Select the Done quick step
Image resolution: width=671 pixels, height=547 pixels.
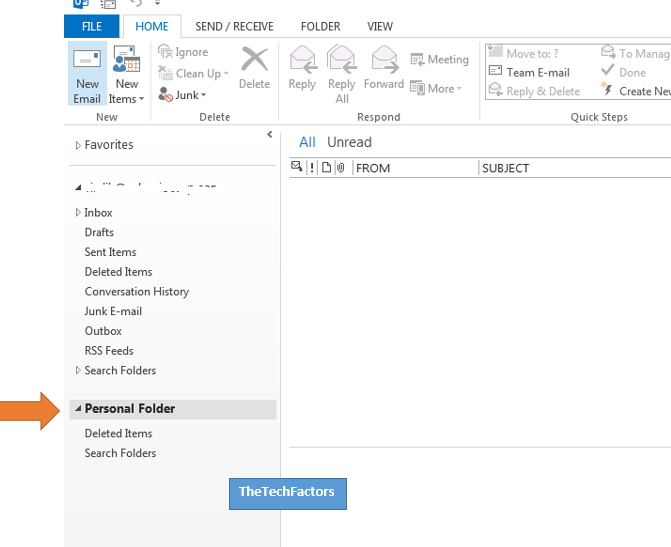tap(623, 72)
